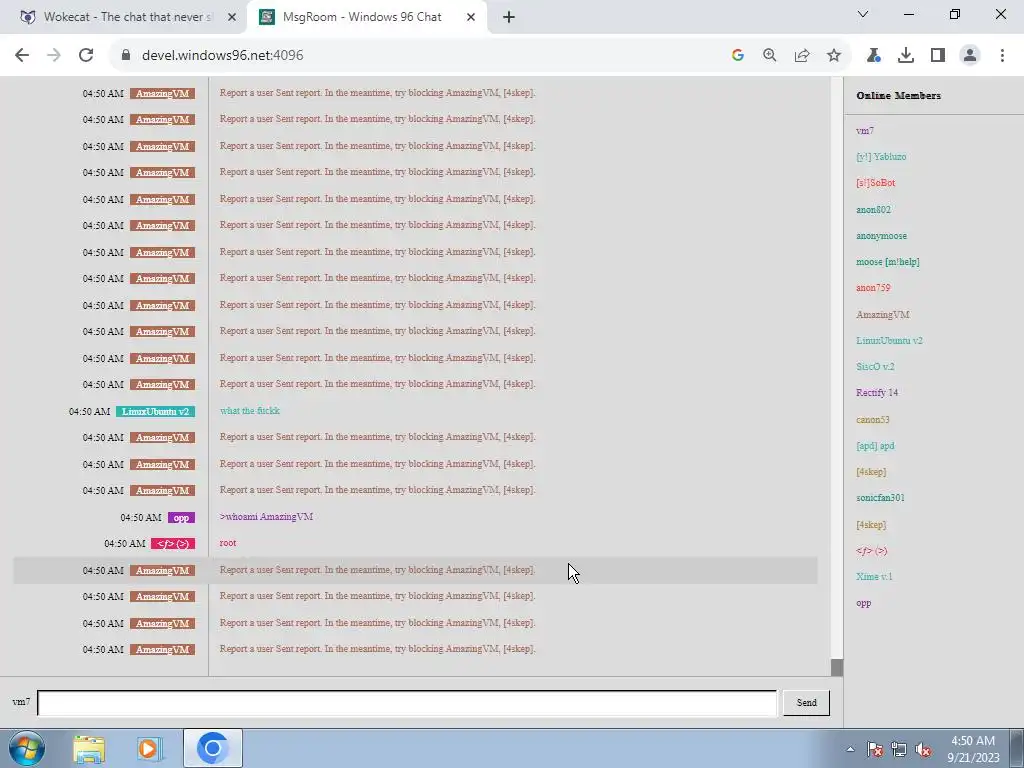Screen dimensions: 1024x768
Task: Select [y!] Yabluzo in Online Members
Action: click(881, 157)
